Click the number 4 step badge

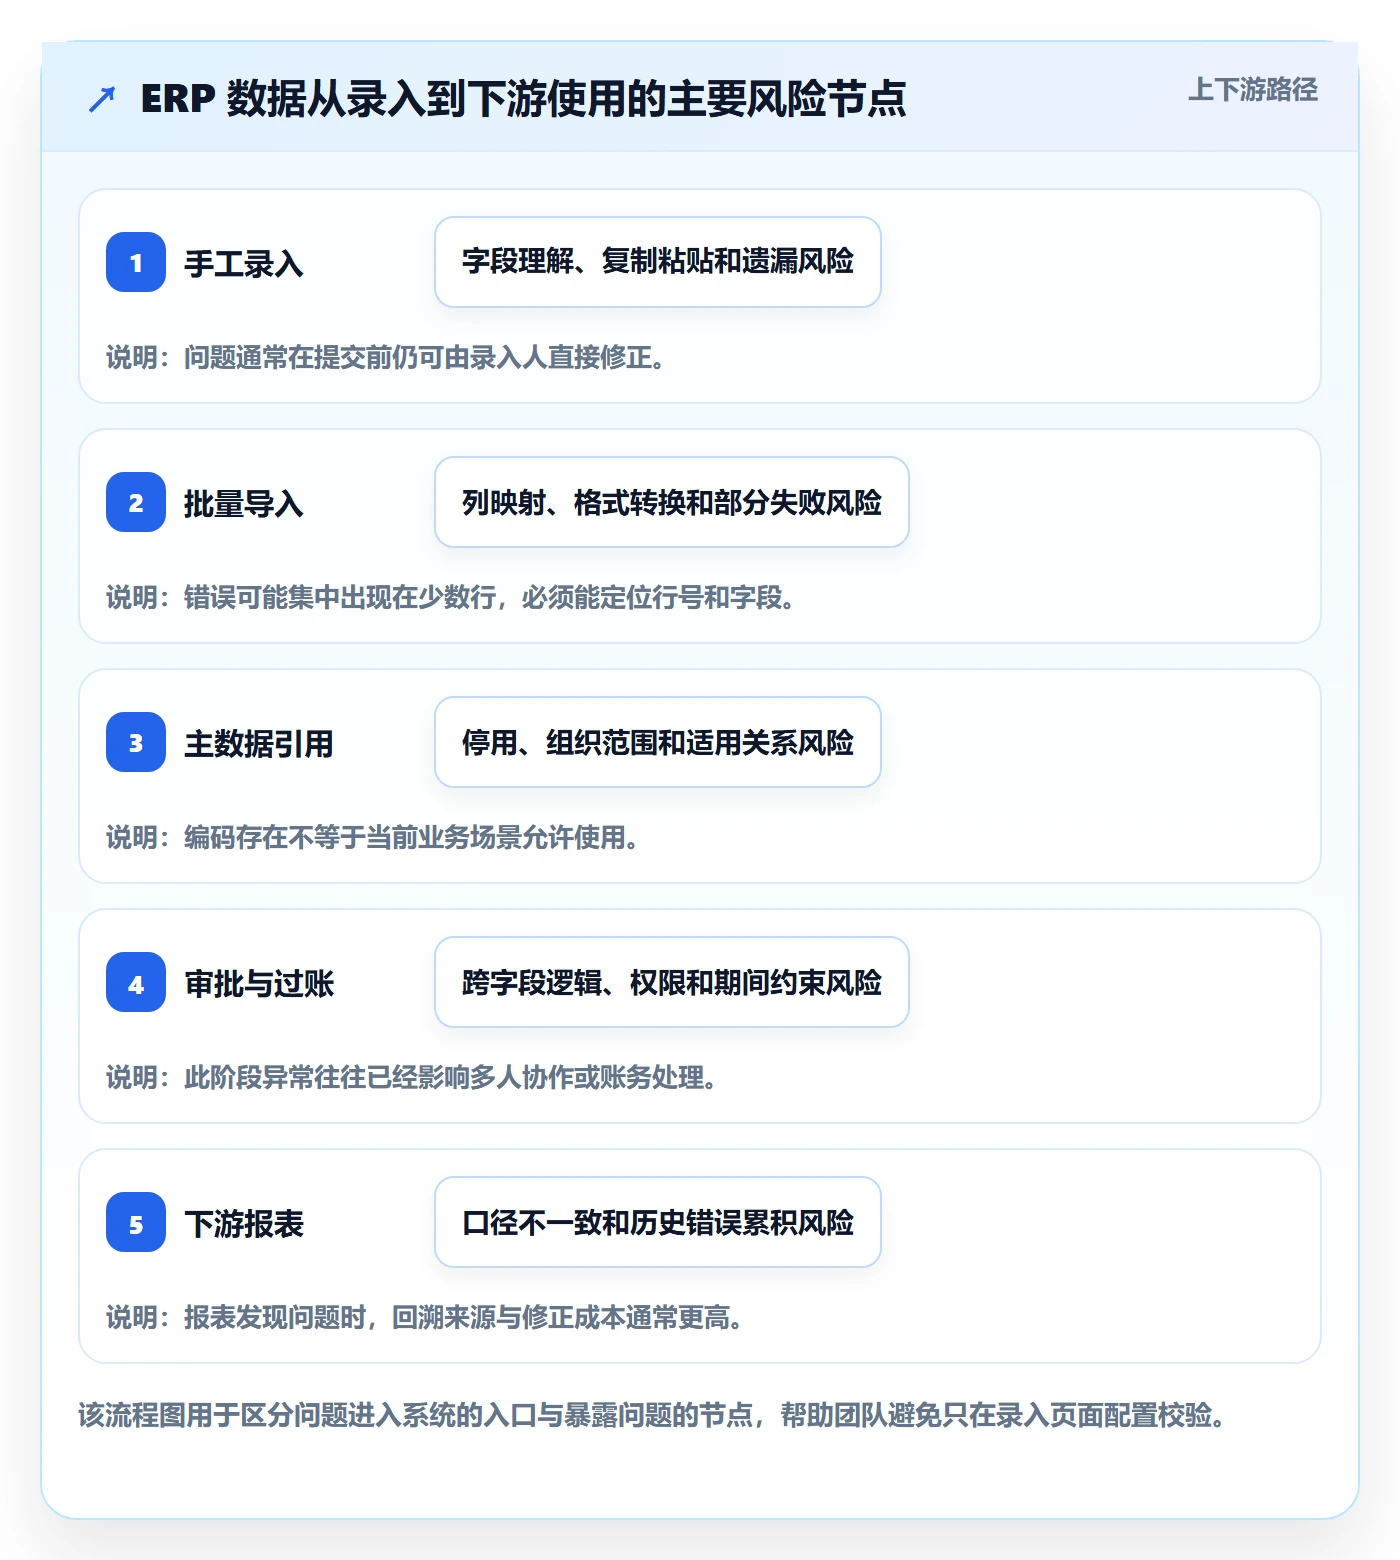click(136, 982)
